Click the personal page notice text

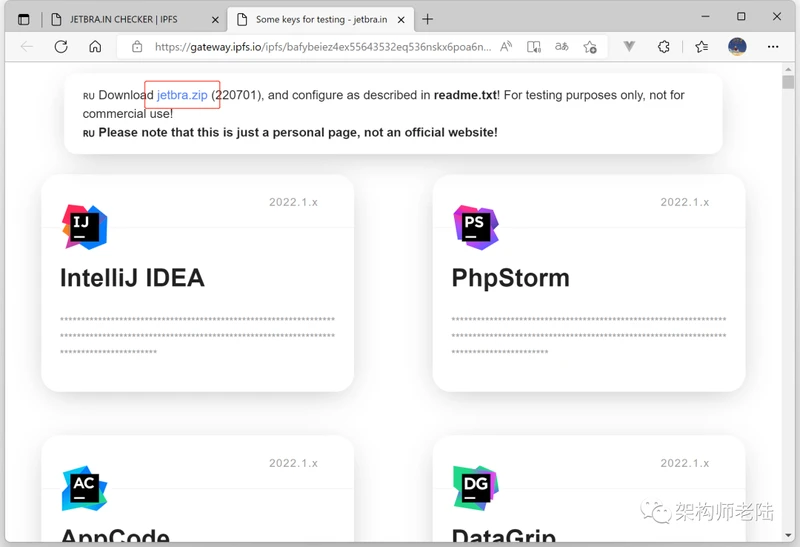tap(298, 133)
